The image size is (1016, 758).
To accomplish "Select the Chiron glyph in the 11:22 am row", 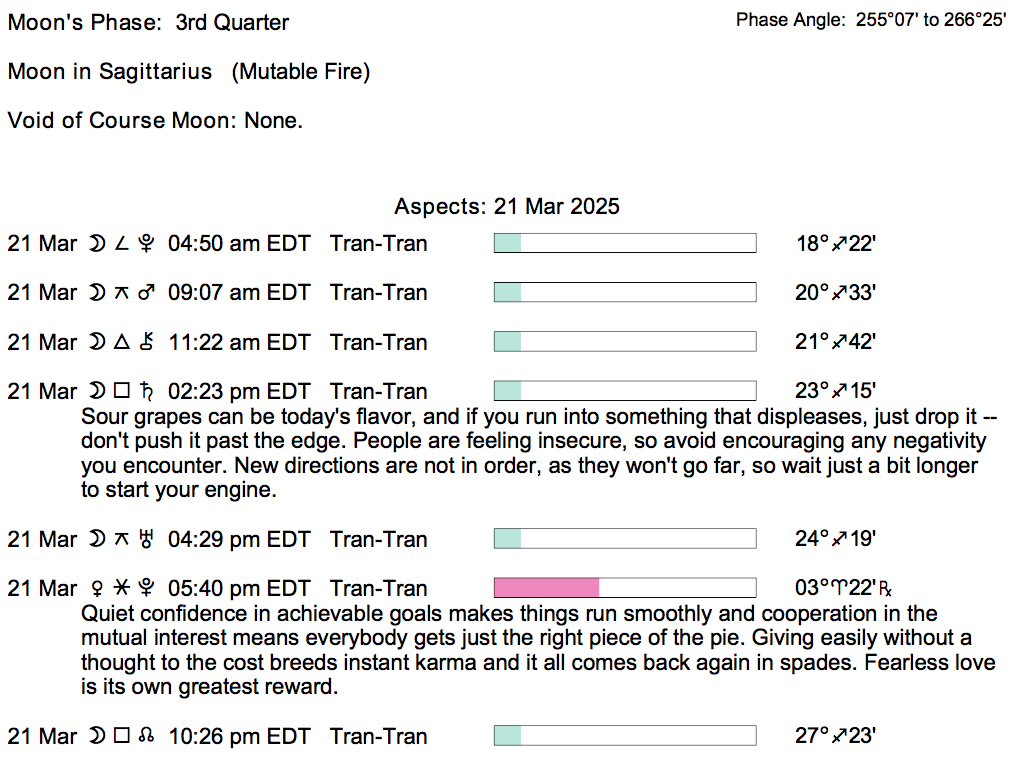I will click(149, 343).
